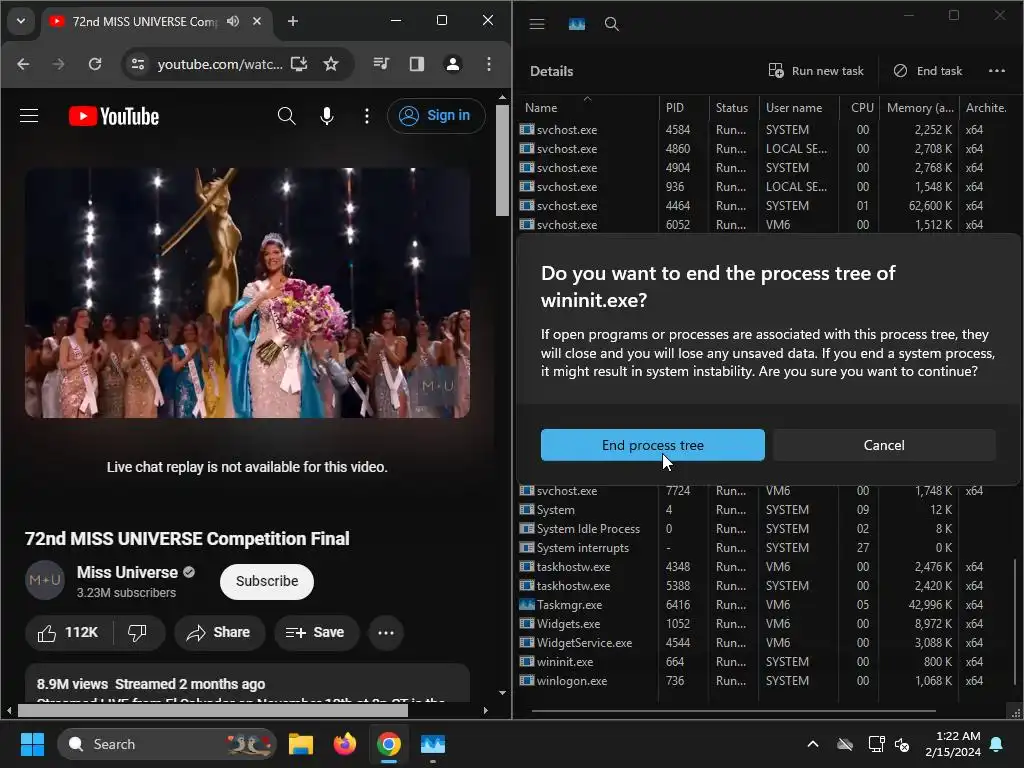Select the WidgetService.exe process row
The image size is (1024, 768).
coord(765,643)
